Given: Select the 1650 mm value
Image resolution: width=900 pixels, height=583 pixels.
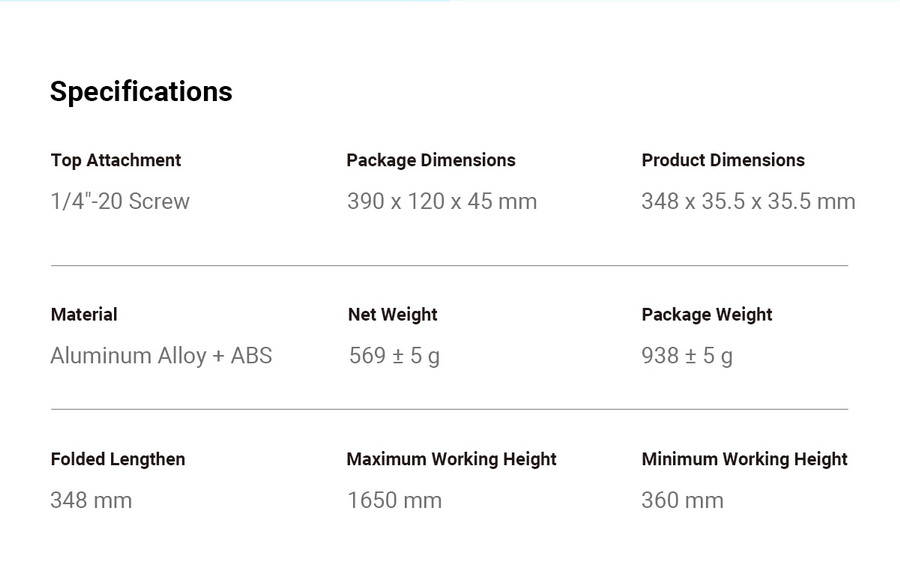Looking at the screenshot, I should (394, 500).
